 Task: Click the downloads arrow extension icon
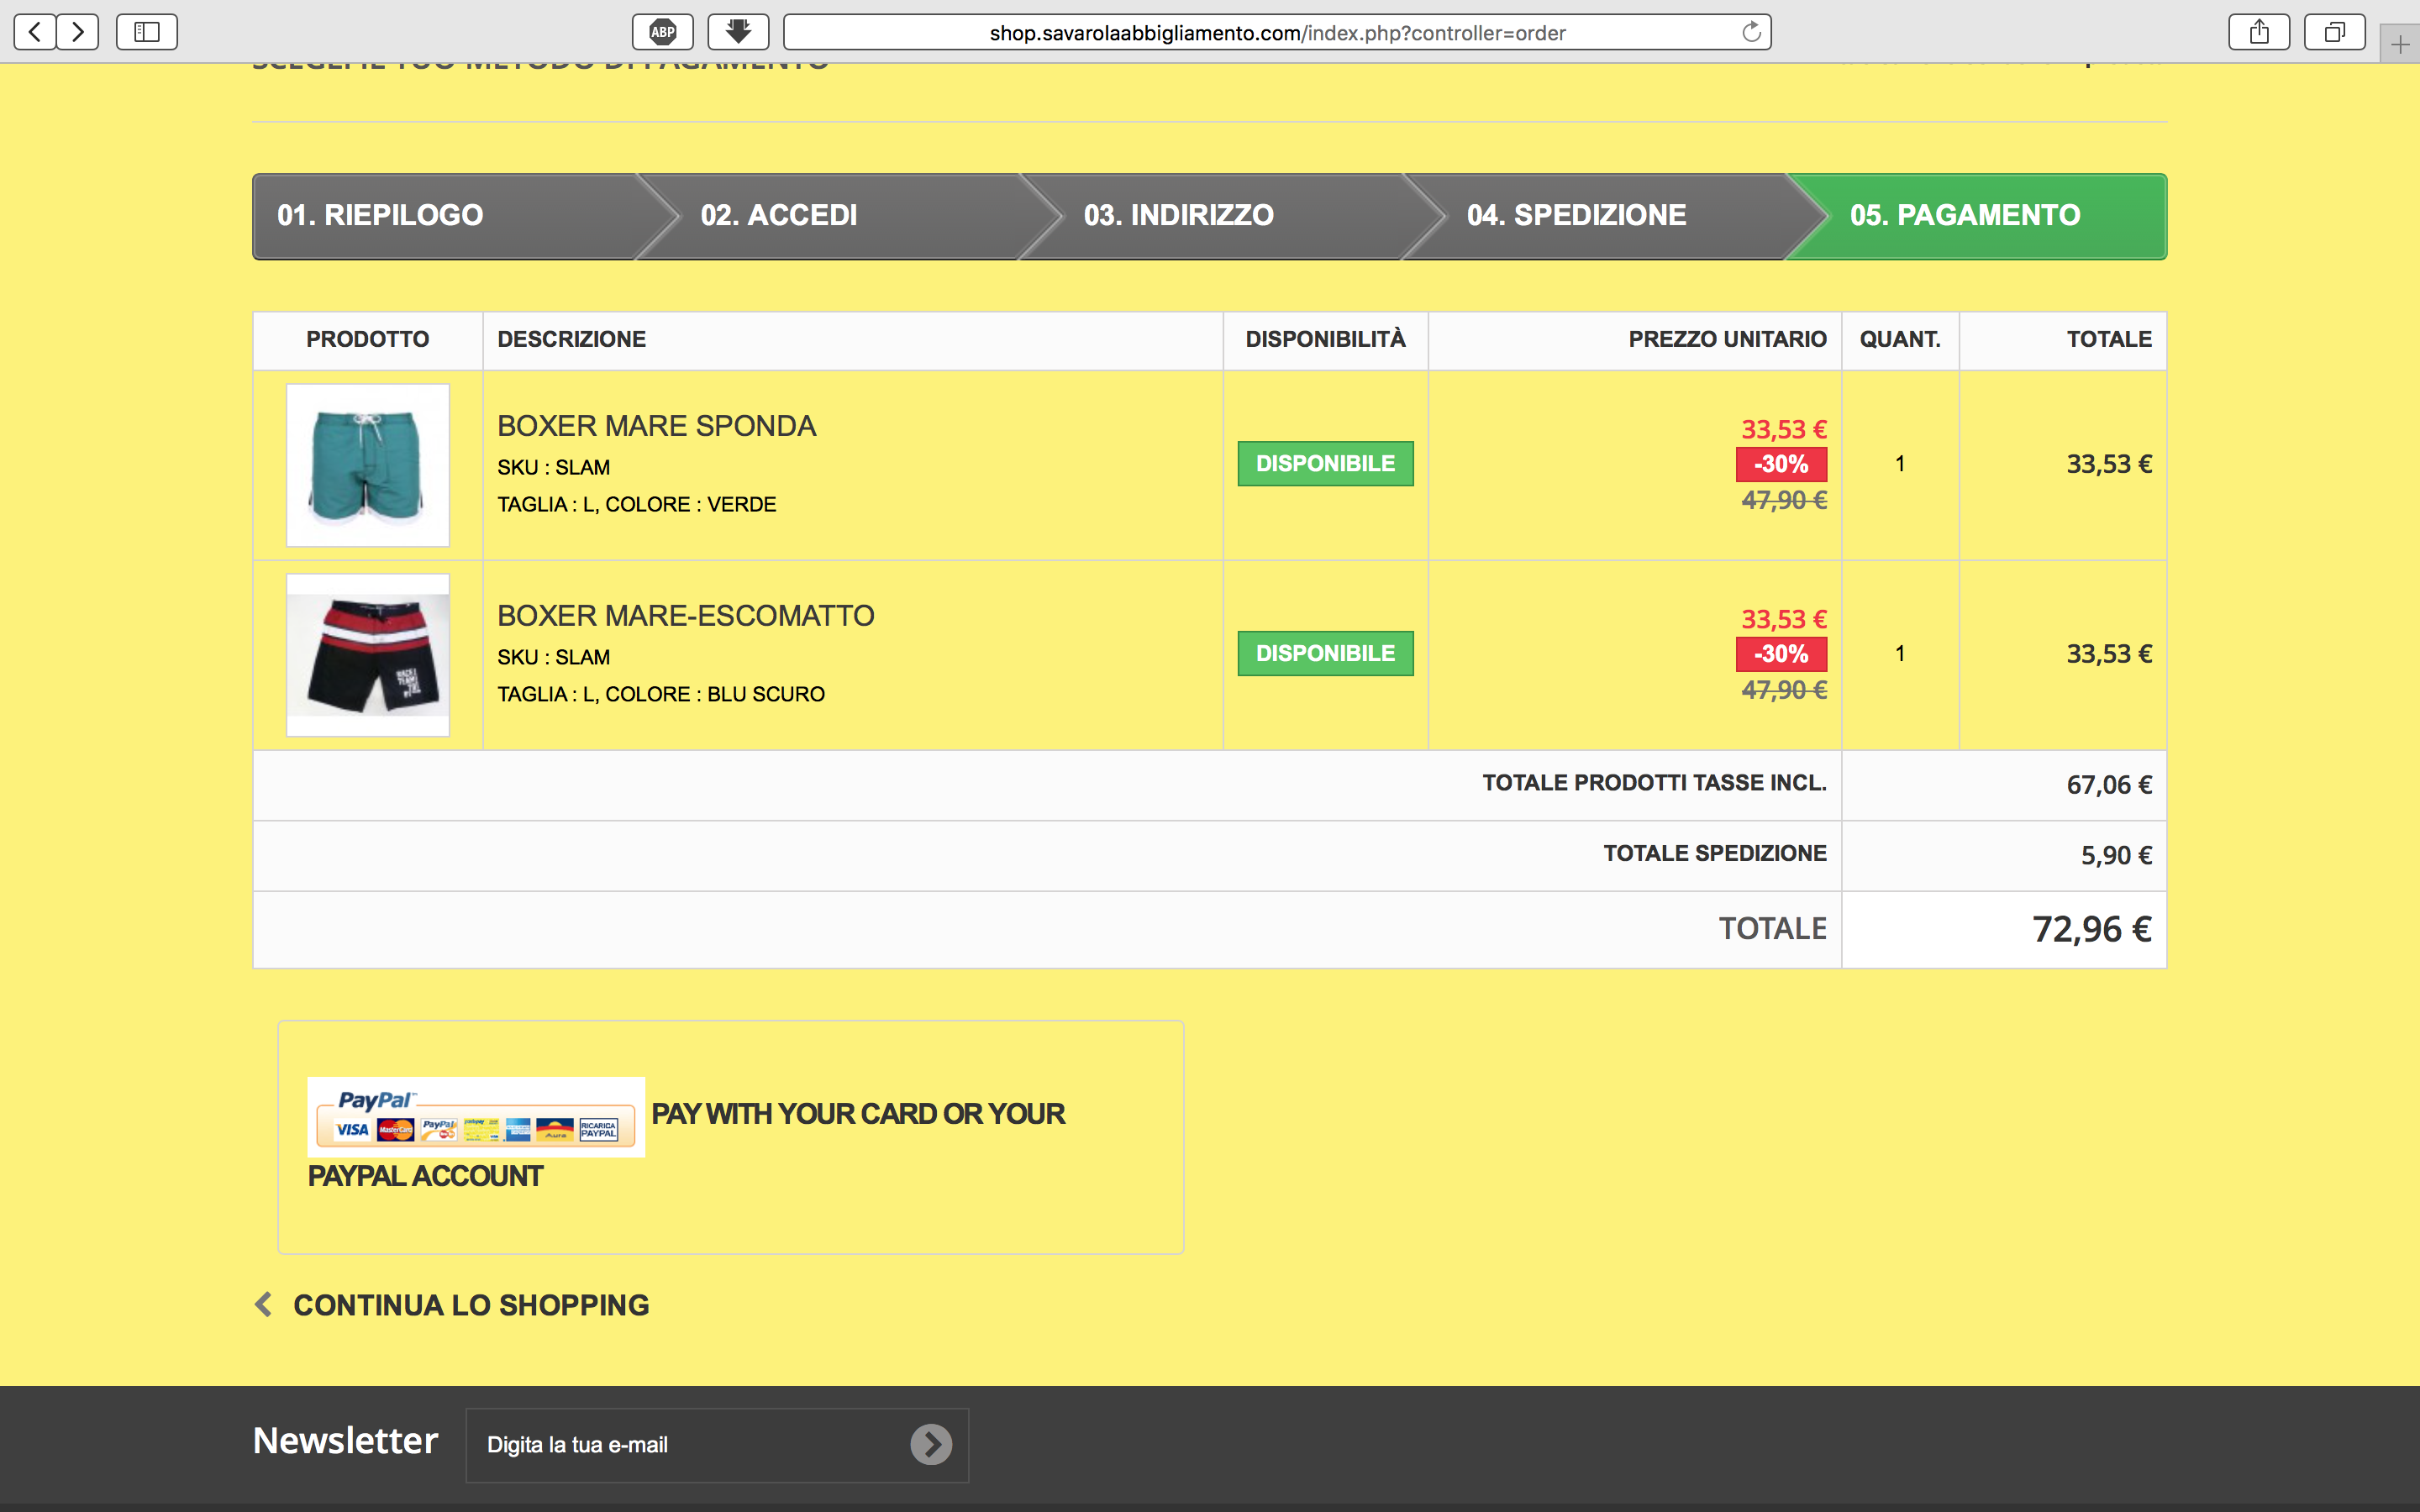tap(738, 32)
